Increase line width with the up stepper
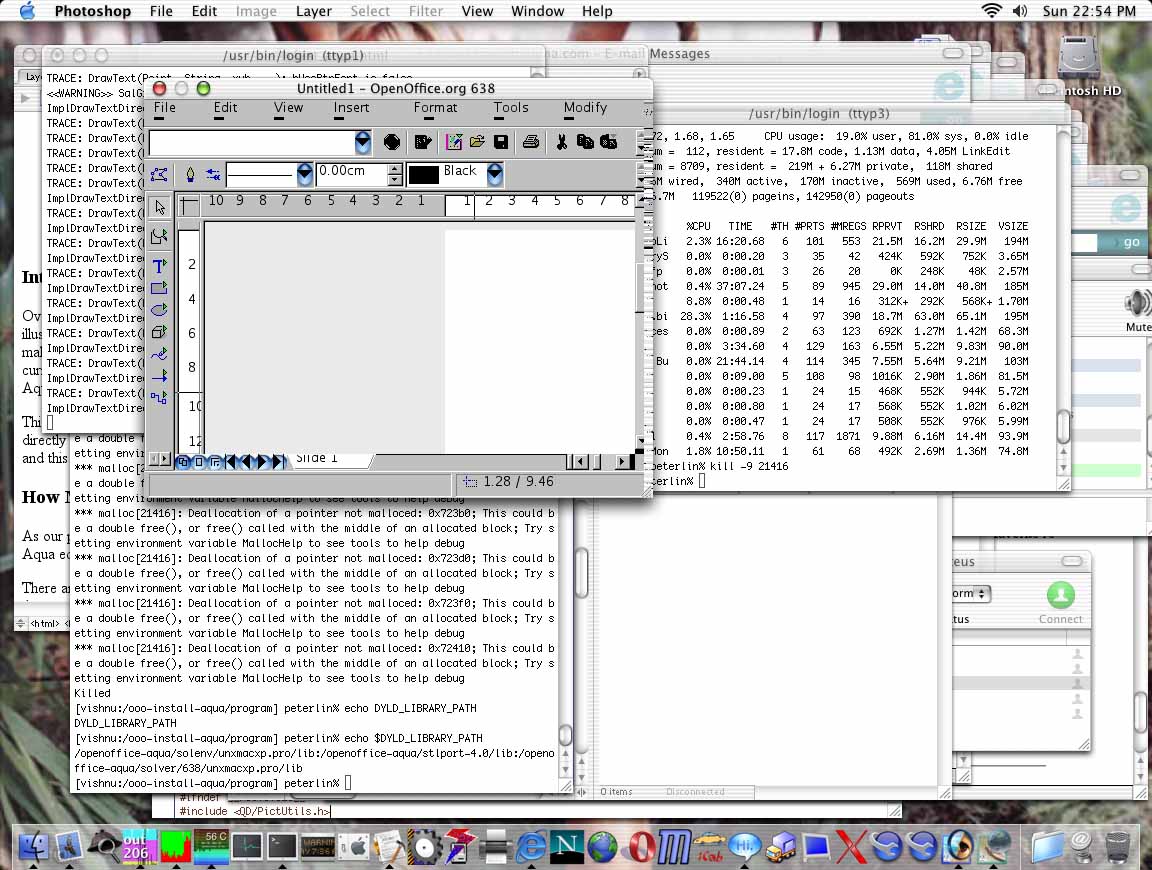The image size is (1152, 870). coord(395,169)
